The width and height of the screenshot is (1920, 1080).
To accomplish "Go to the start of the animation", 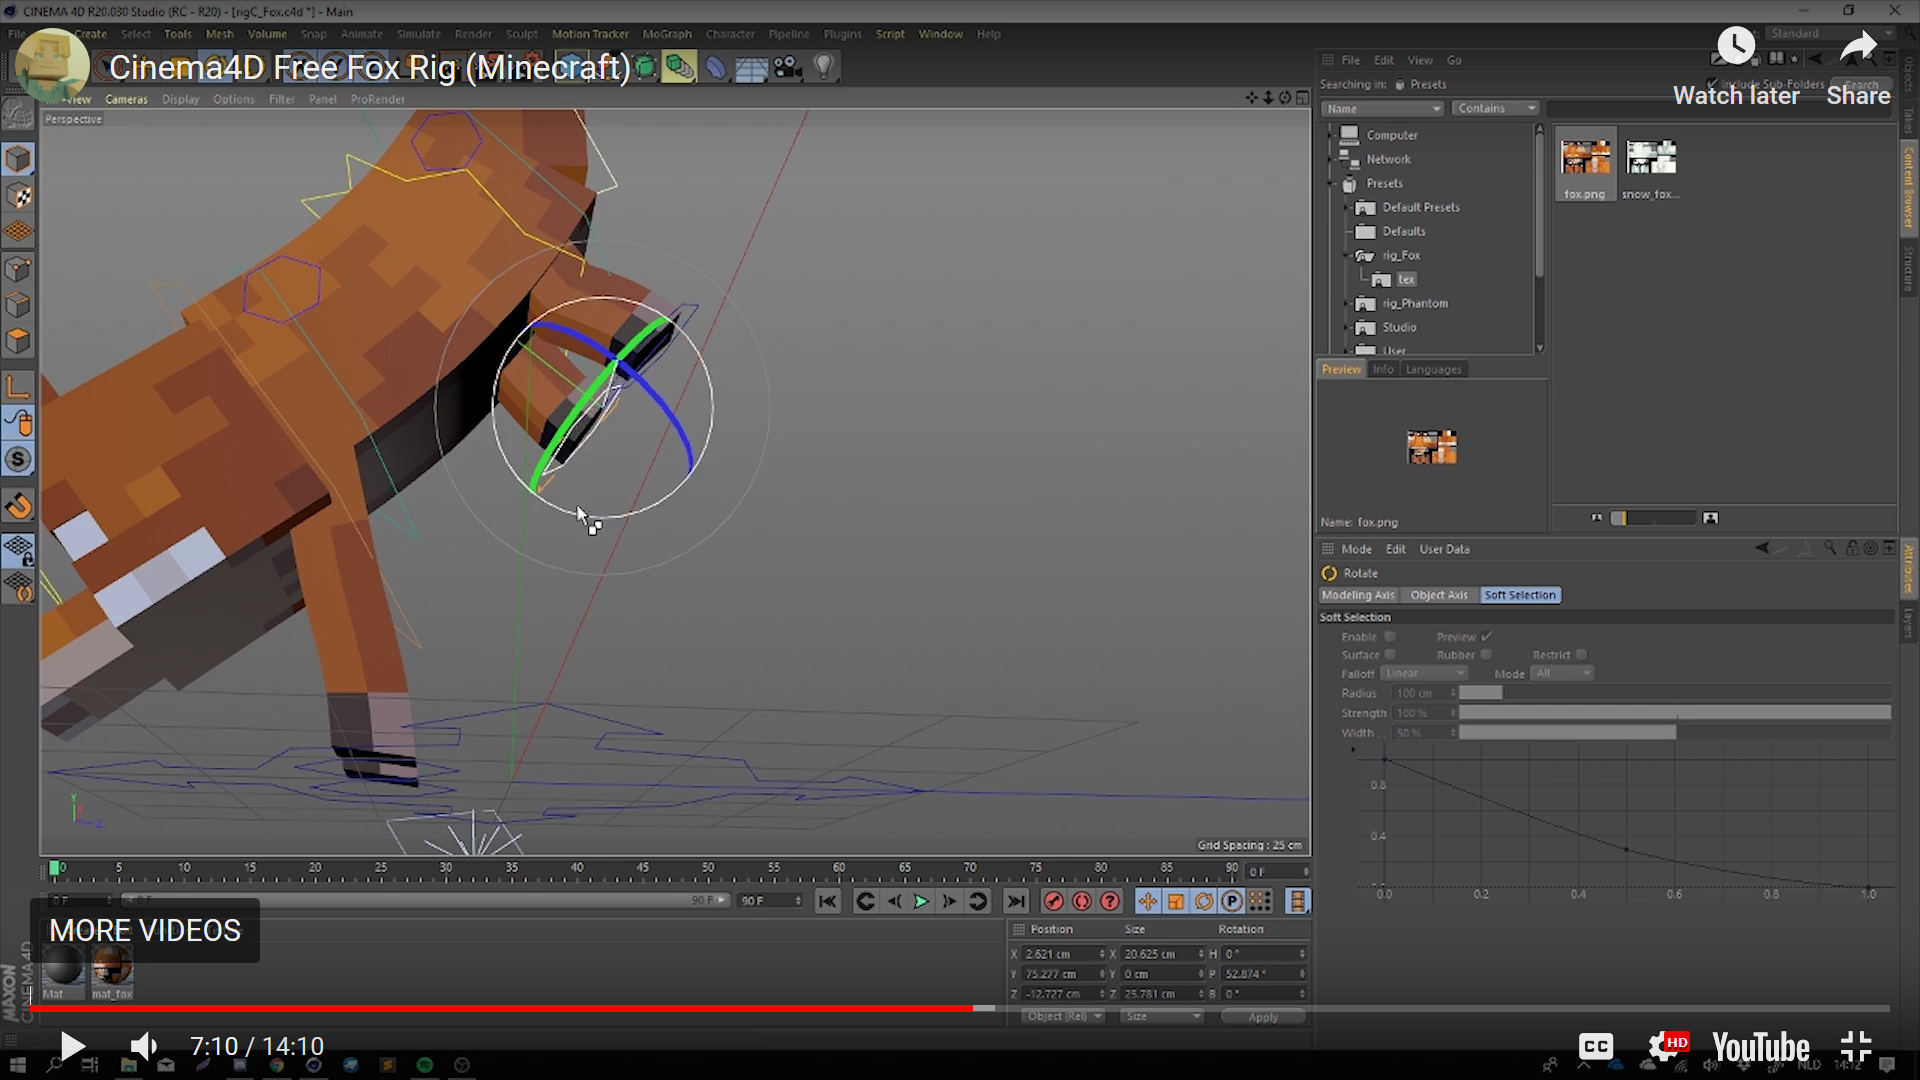I will pos(827,901).
